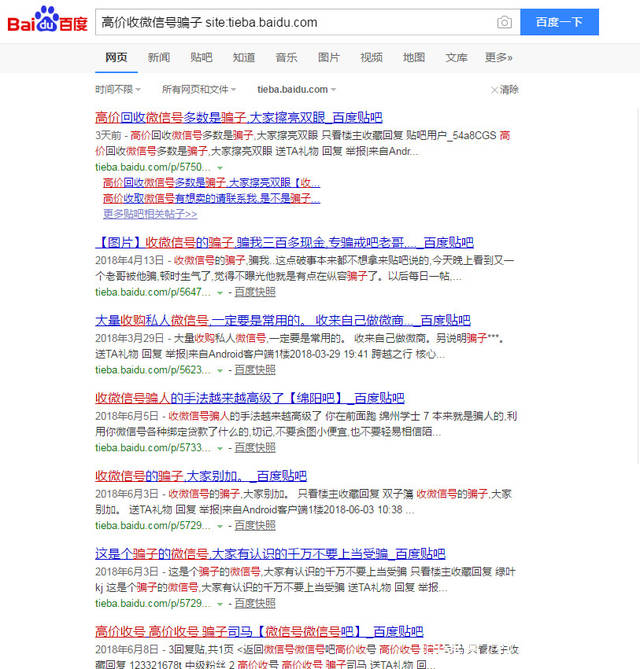Click URL text tieba.baidu.com/p/5623...
The height and width of the screenshot is (669, 640).
153,370
